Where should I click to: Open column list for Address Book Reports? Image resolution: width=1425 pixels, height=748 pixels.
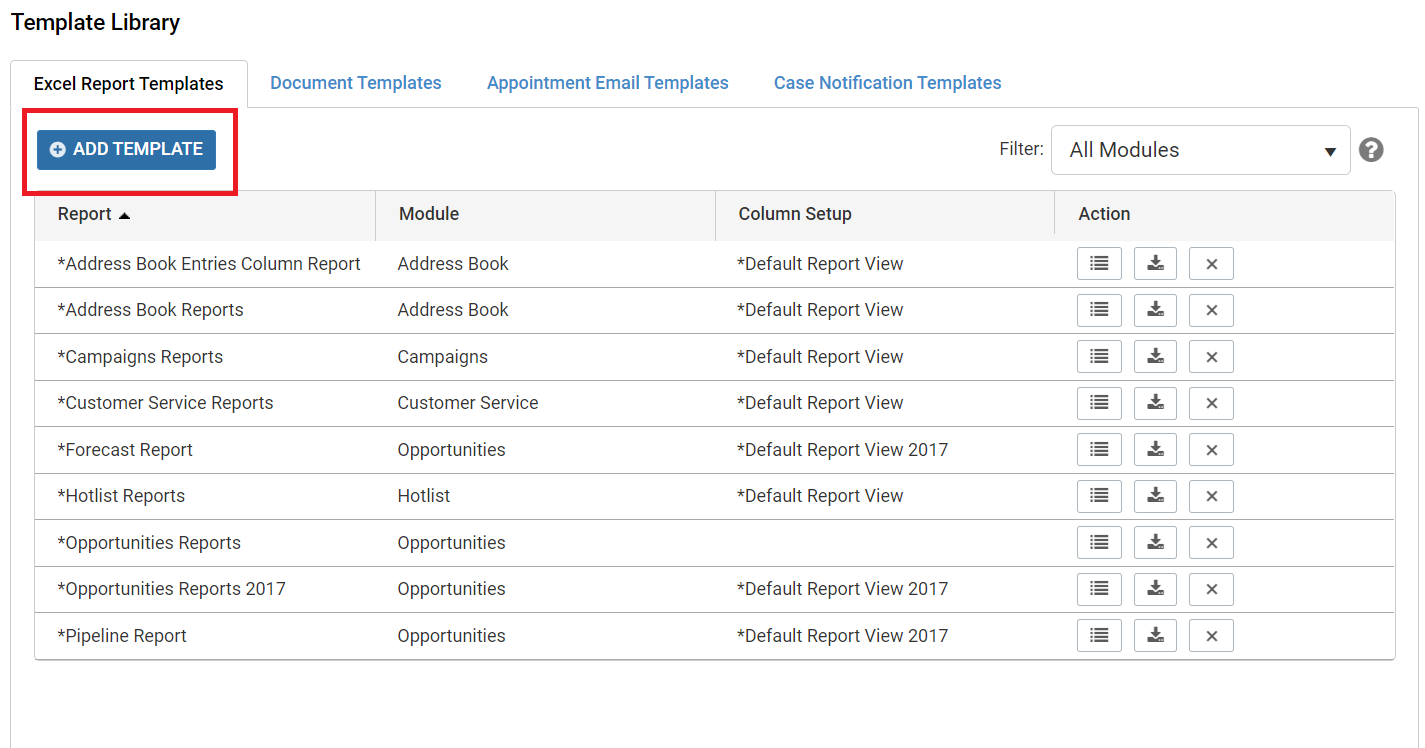coord(1099,310)
